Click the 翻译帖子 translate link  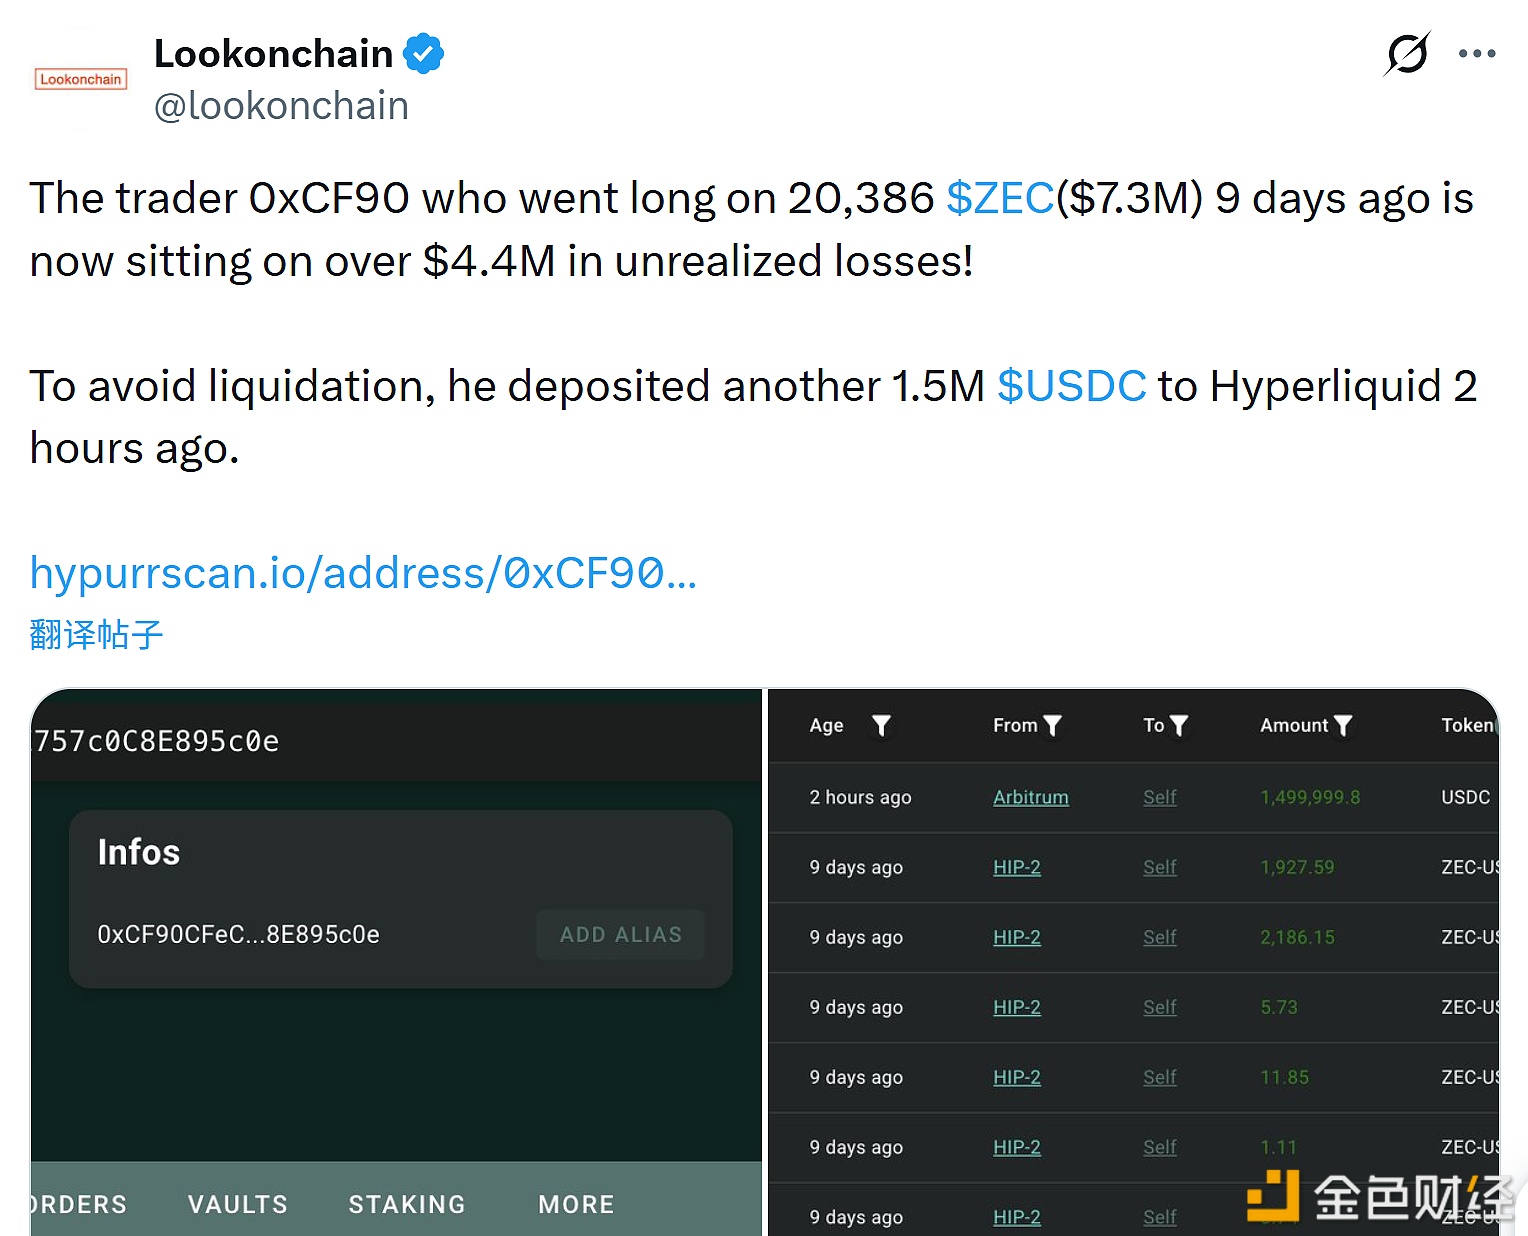(x=95, y=634)
